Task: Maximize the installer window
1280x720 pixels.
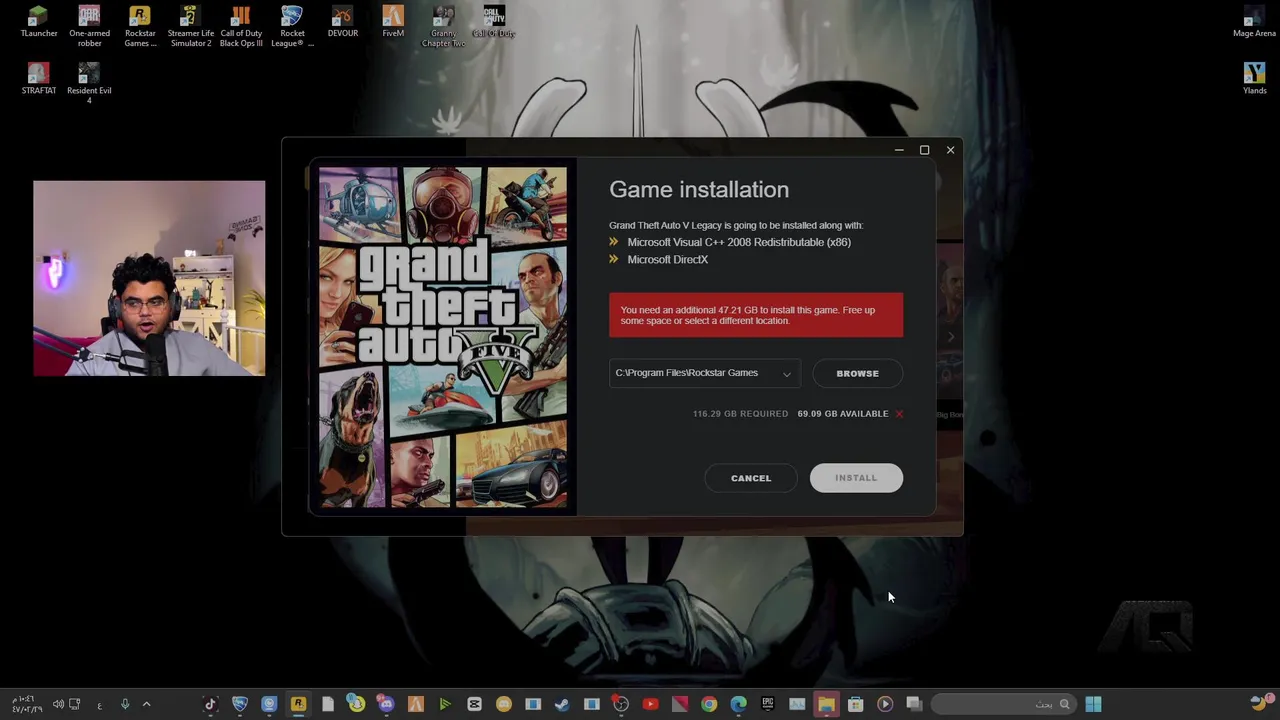Action: click(924, 150)
